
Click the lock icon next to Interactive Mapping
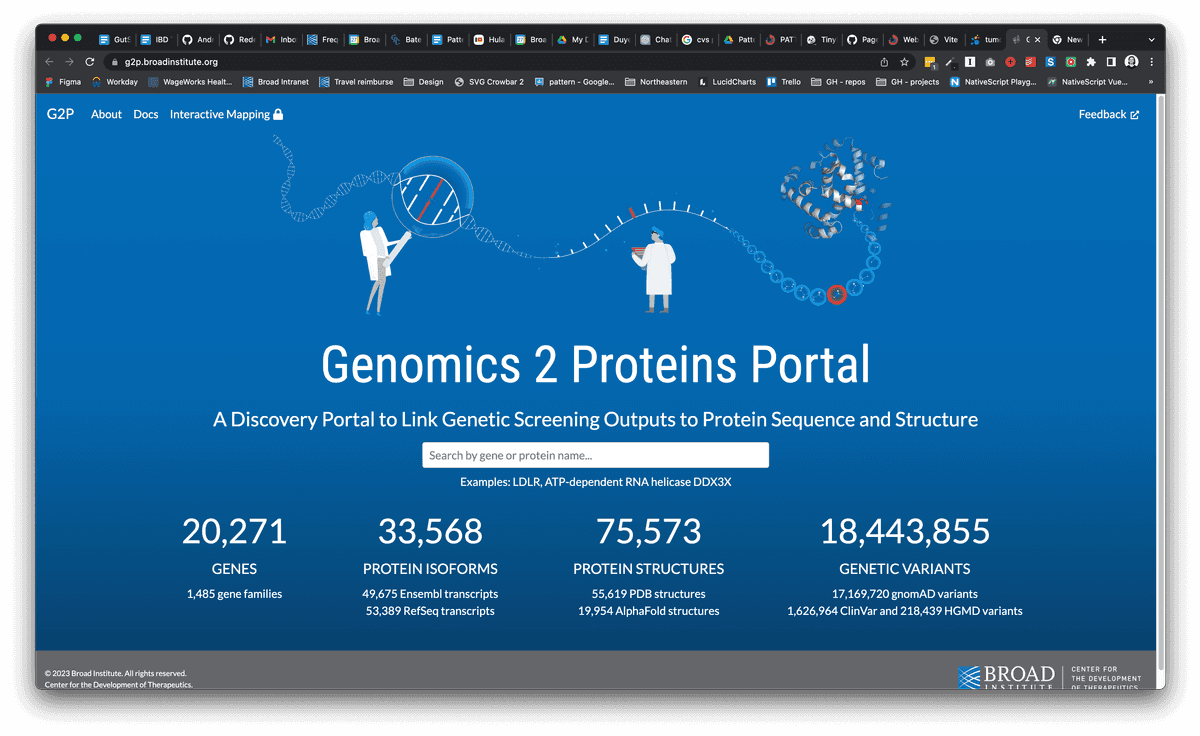pos(276,114)
